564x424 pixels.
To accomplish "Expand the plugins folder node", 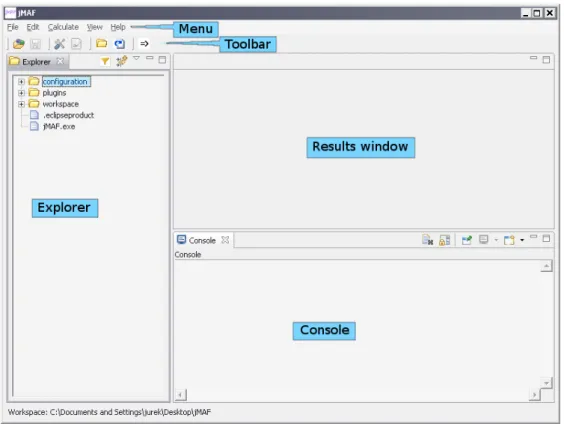I will (x=21, y=93).
